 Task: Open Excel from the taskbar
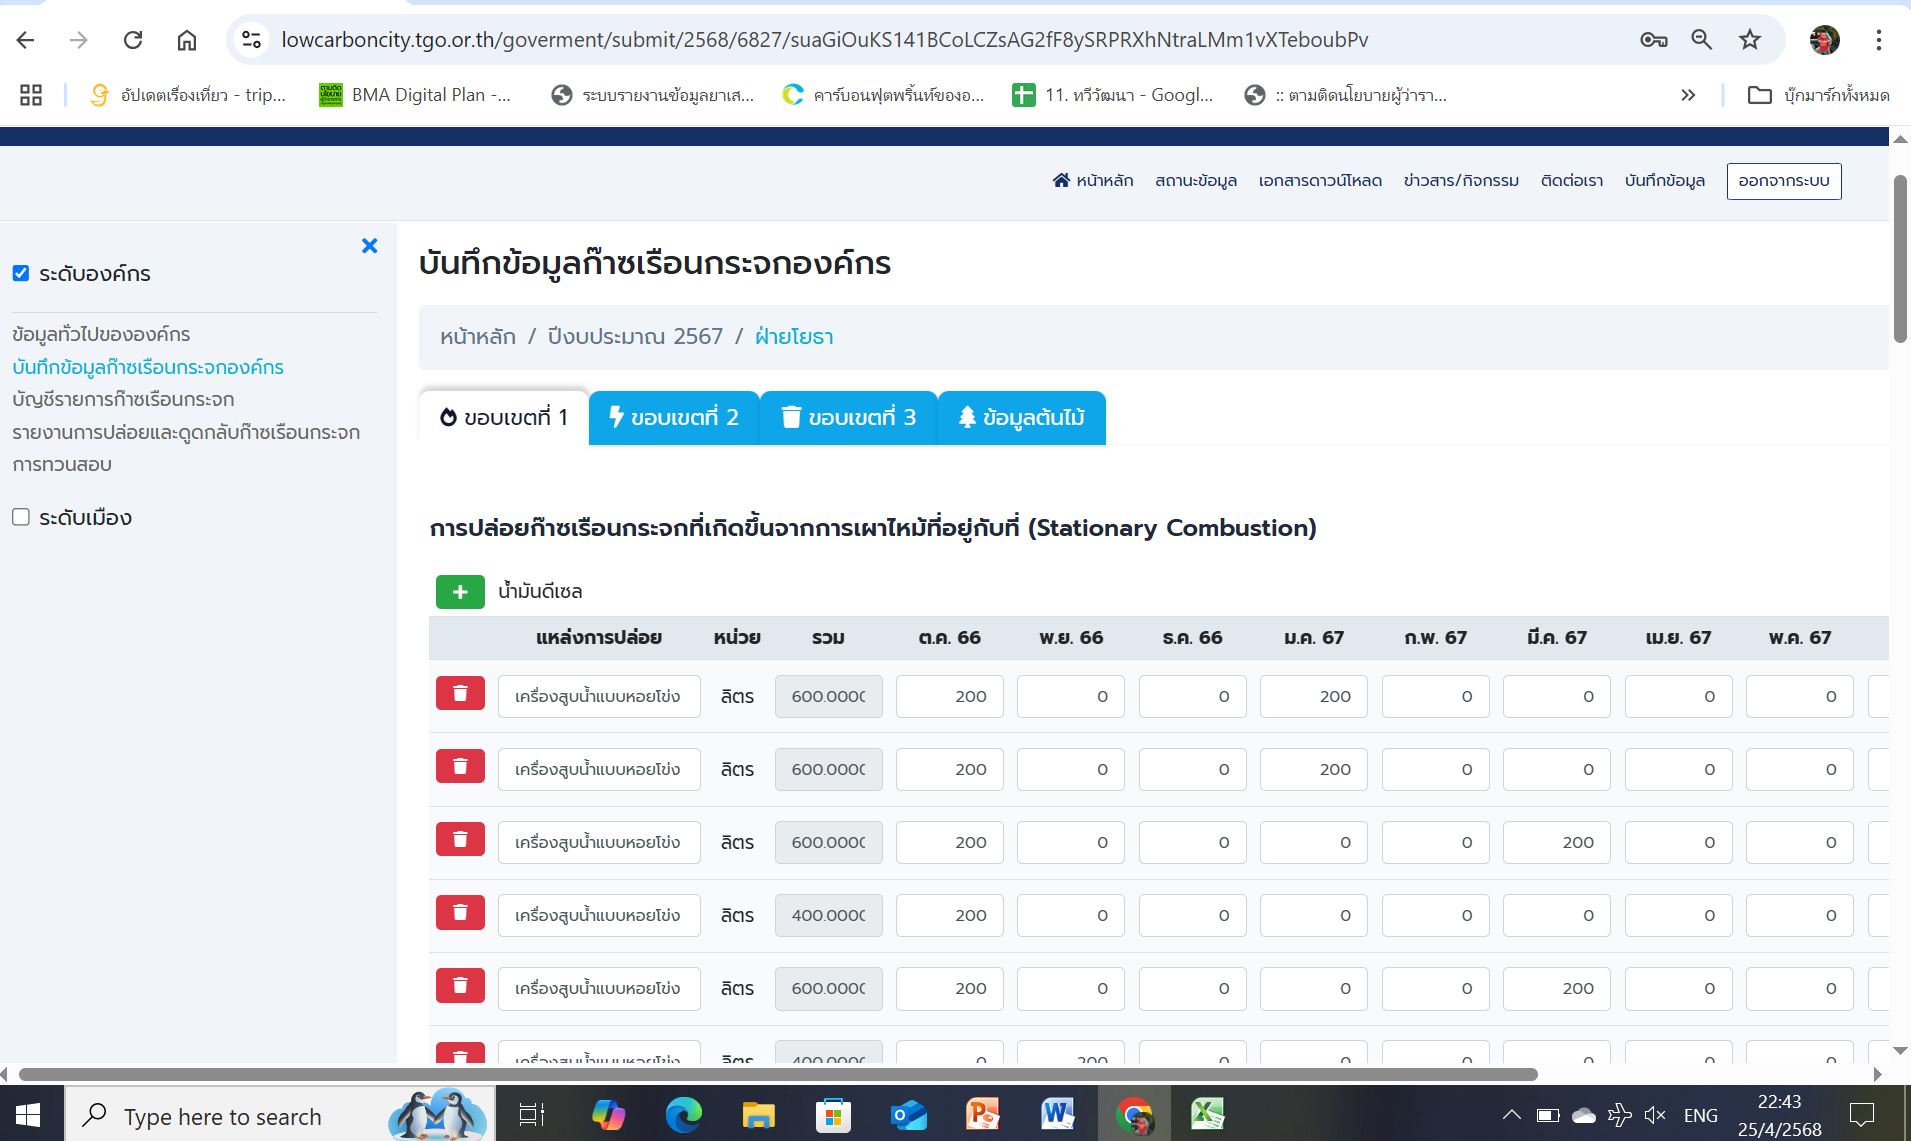click(1207, 1114)
